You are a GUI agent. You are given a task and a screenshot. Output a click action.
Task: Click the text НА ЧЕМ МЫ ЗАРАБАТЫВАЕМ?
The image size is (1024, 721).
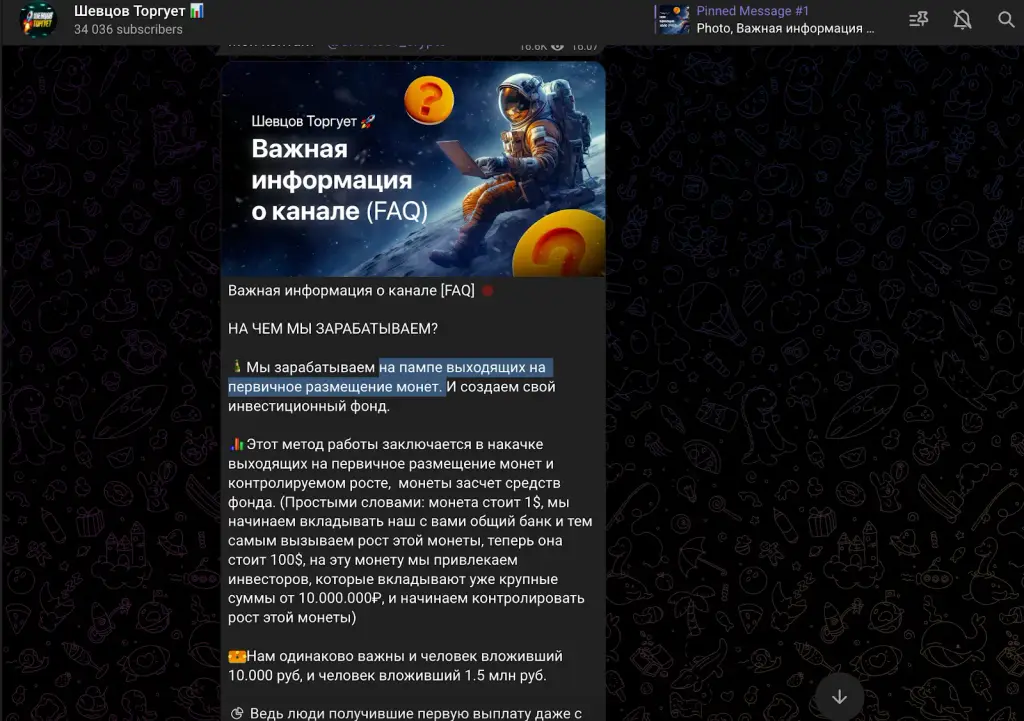[332, 328]
